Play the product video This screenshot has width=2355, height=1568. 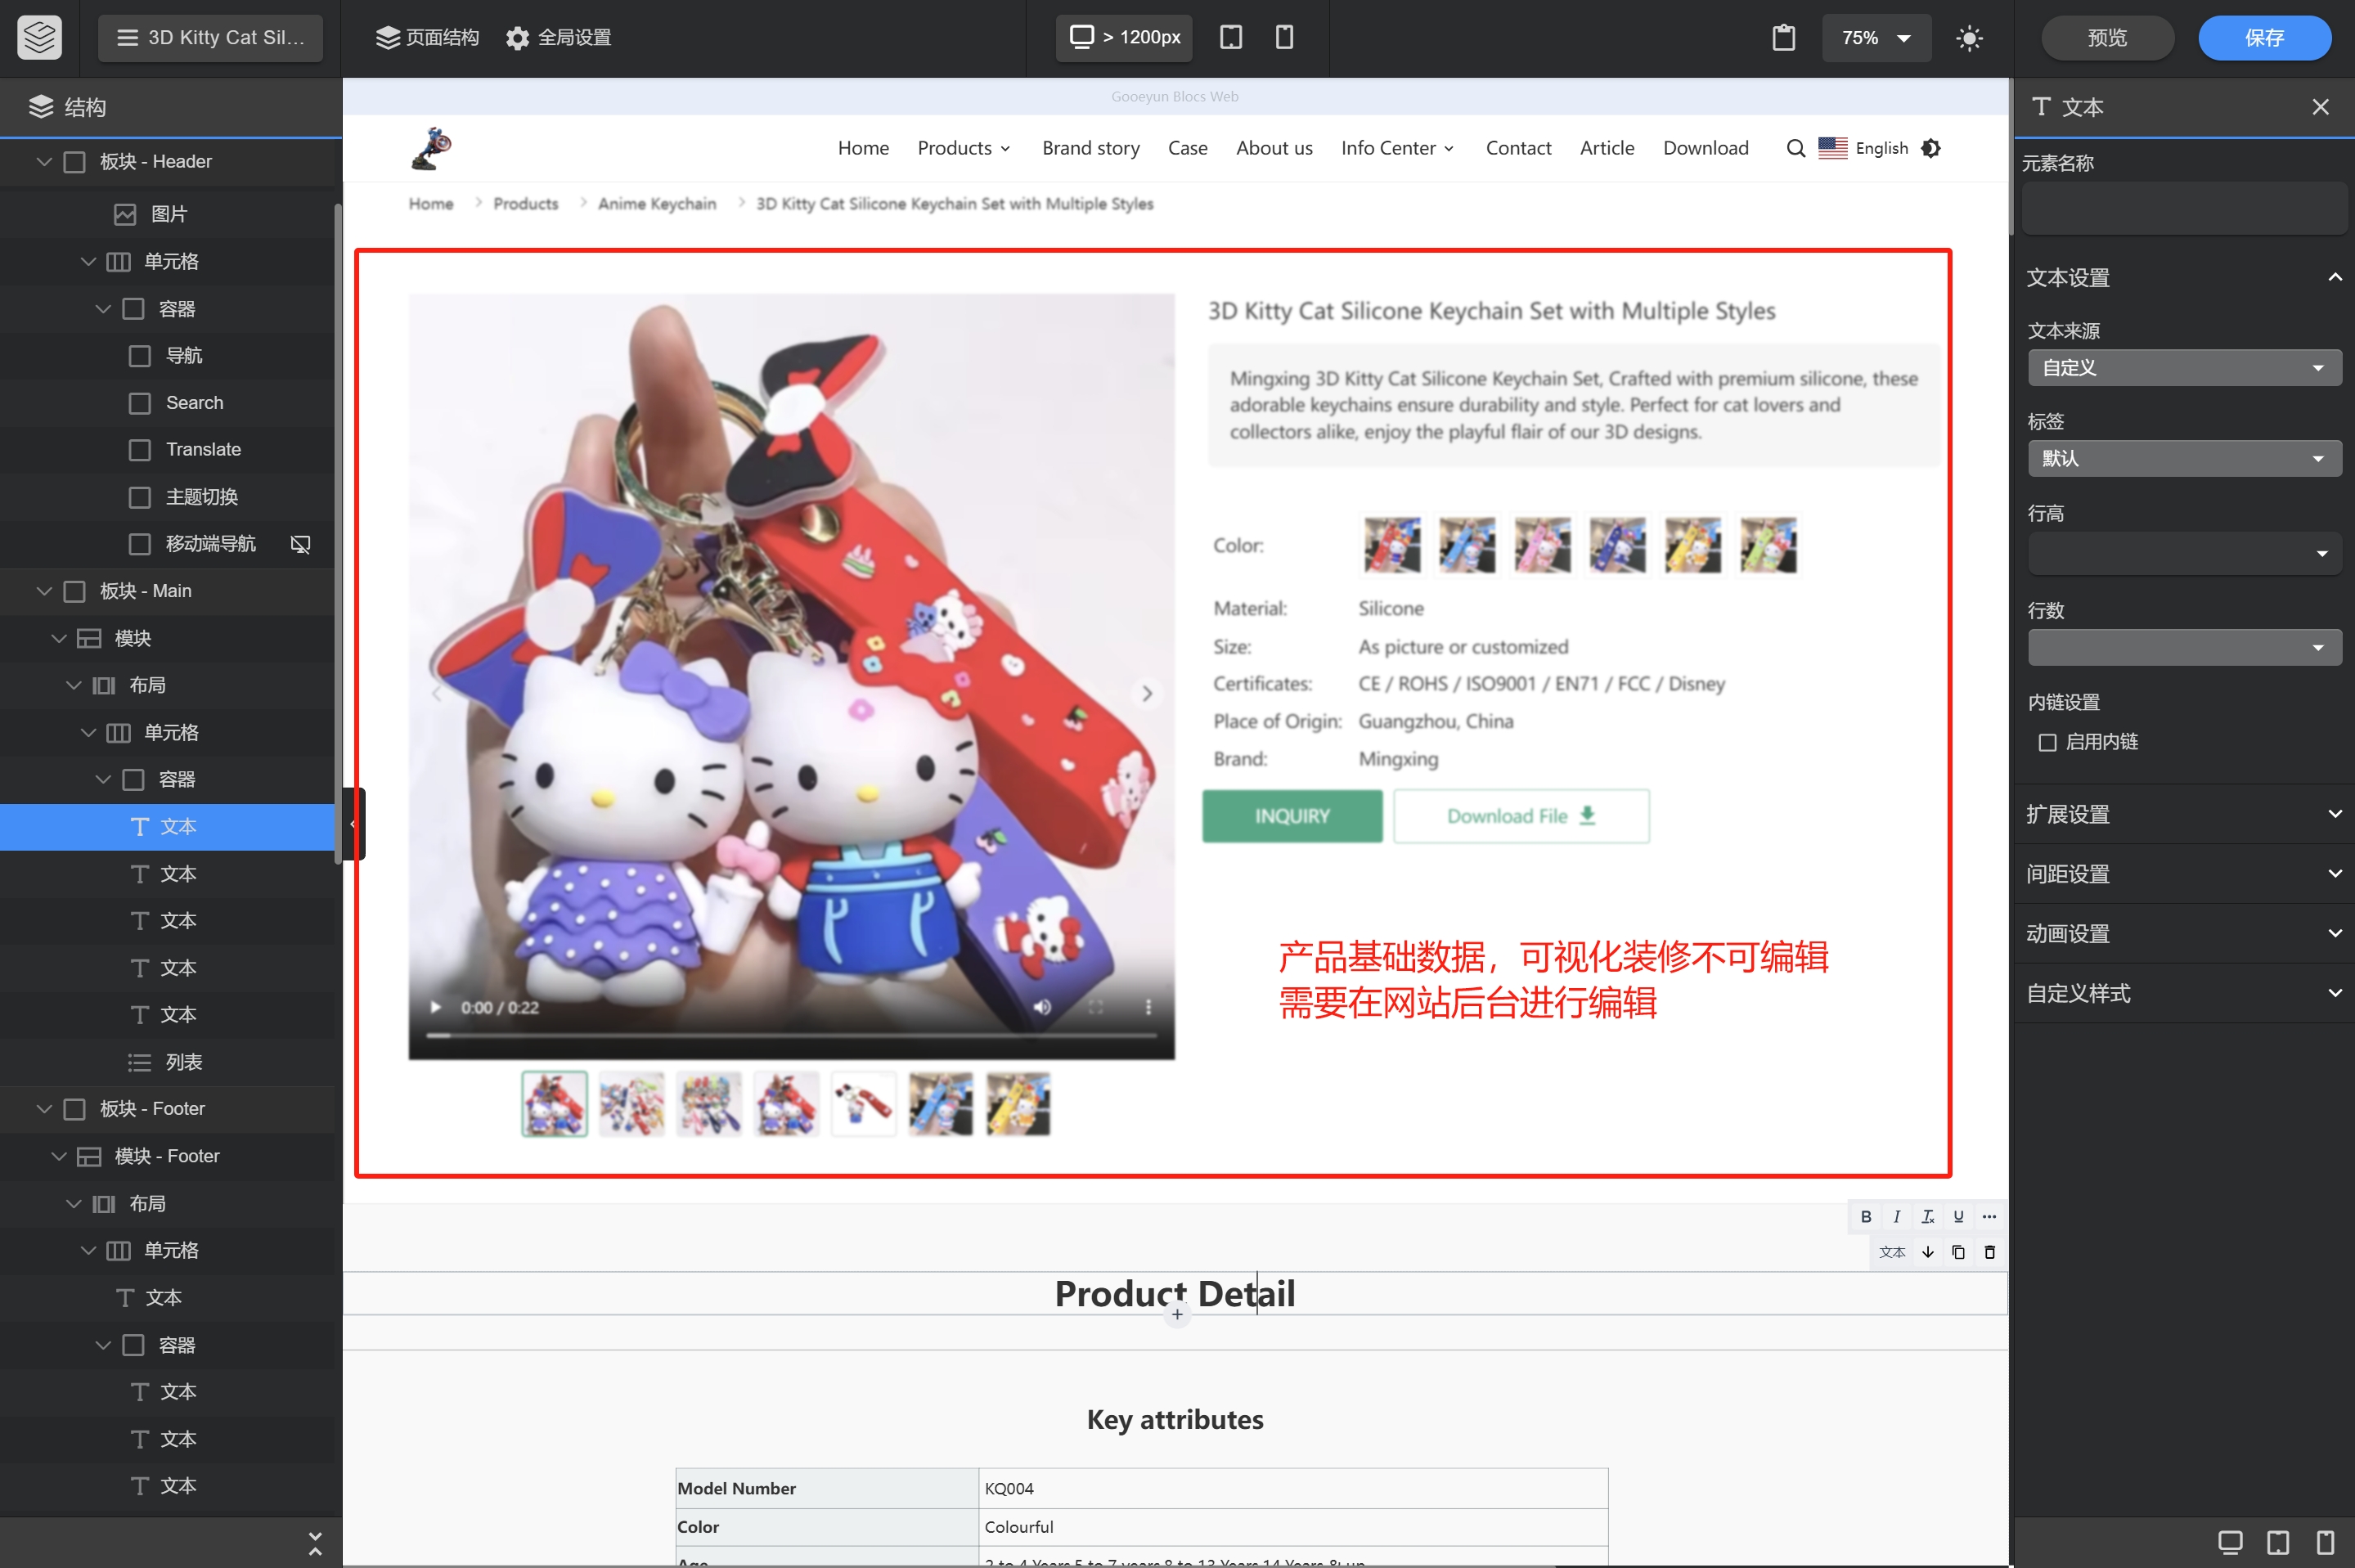(435, 1007)
